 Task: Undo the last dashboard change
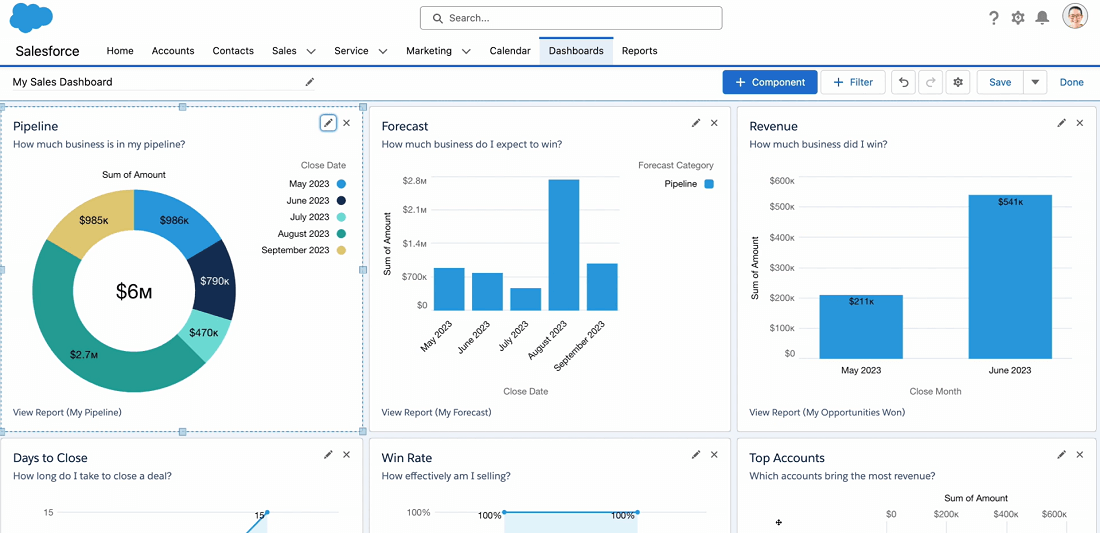coord(904,82)
